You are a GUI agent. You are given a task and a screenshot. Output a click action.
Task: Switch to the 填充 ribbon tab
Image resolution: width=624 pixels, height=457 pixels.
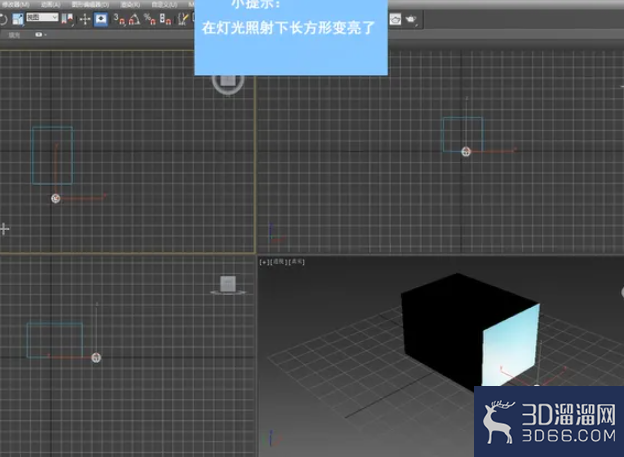pos(14,35)
